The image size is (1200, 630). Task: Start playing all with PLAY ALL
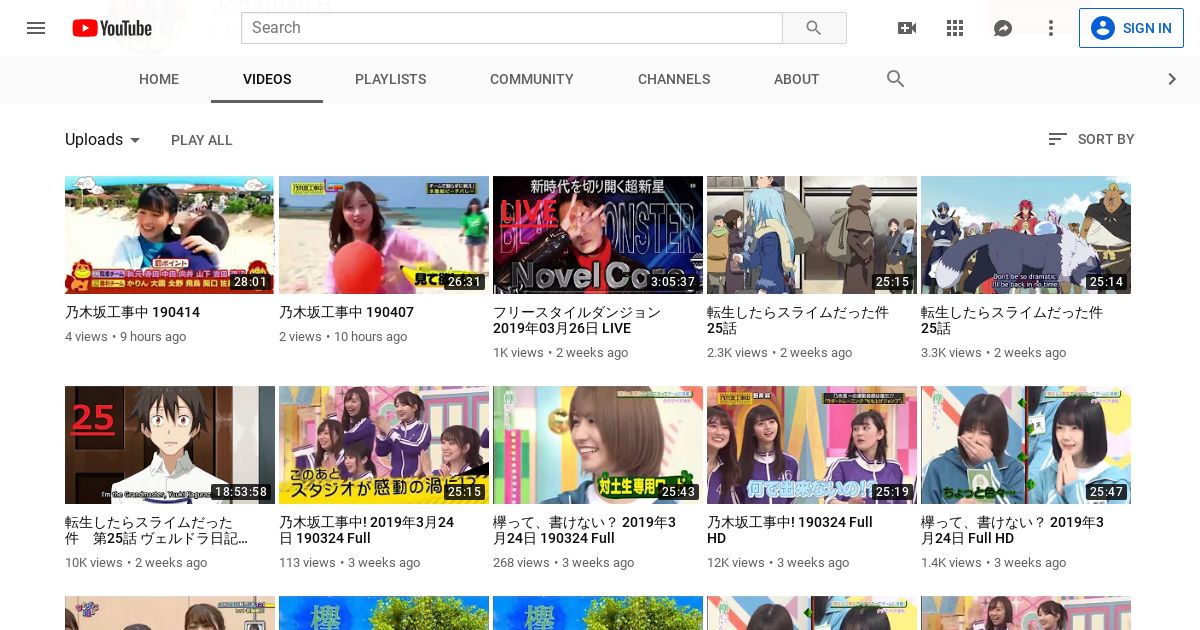[202, 140]
